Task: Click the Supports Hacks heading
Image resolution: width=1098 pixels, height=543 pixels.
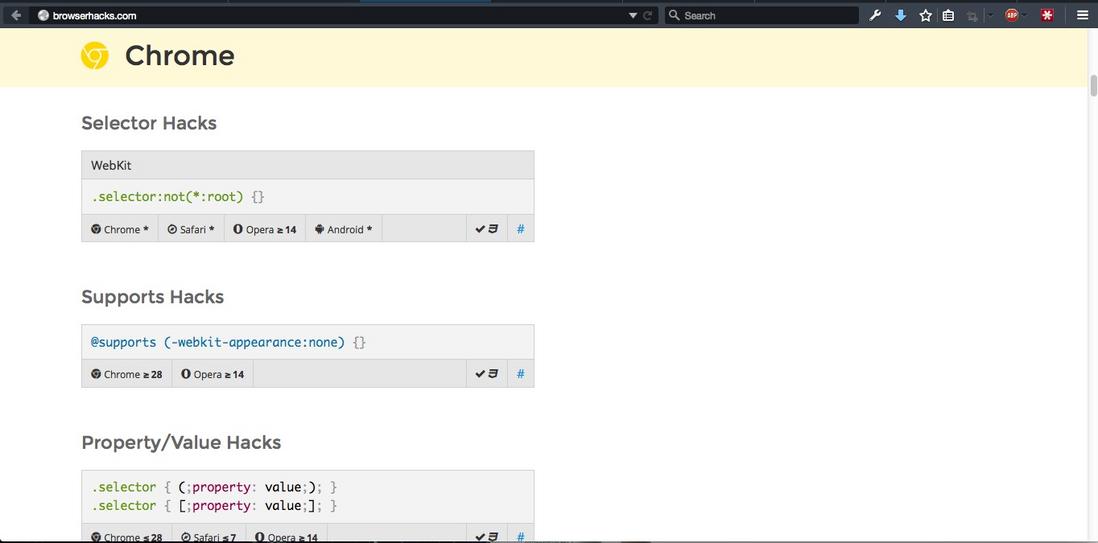Action: point(153,297)
